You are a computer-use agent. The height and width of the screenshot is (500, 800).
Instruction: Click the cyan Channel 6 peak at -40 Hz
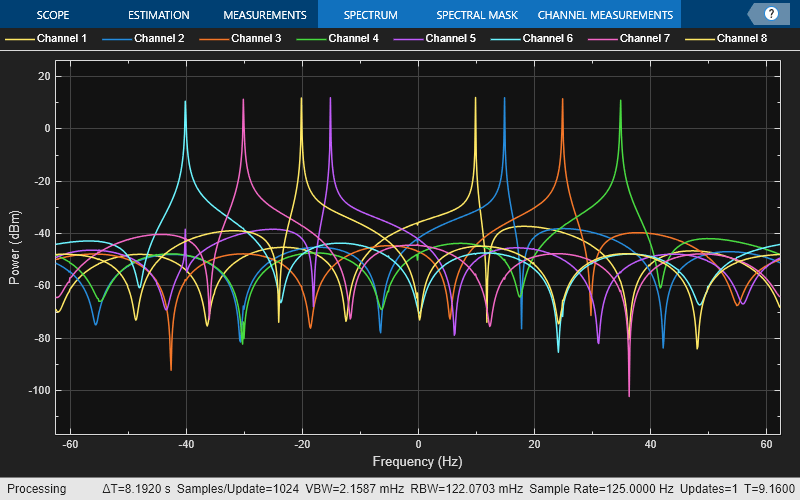pos(185,102)
